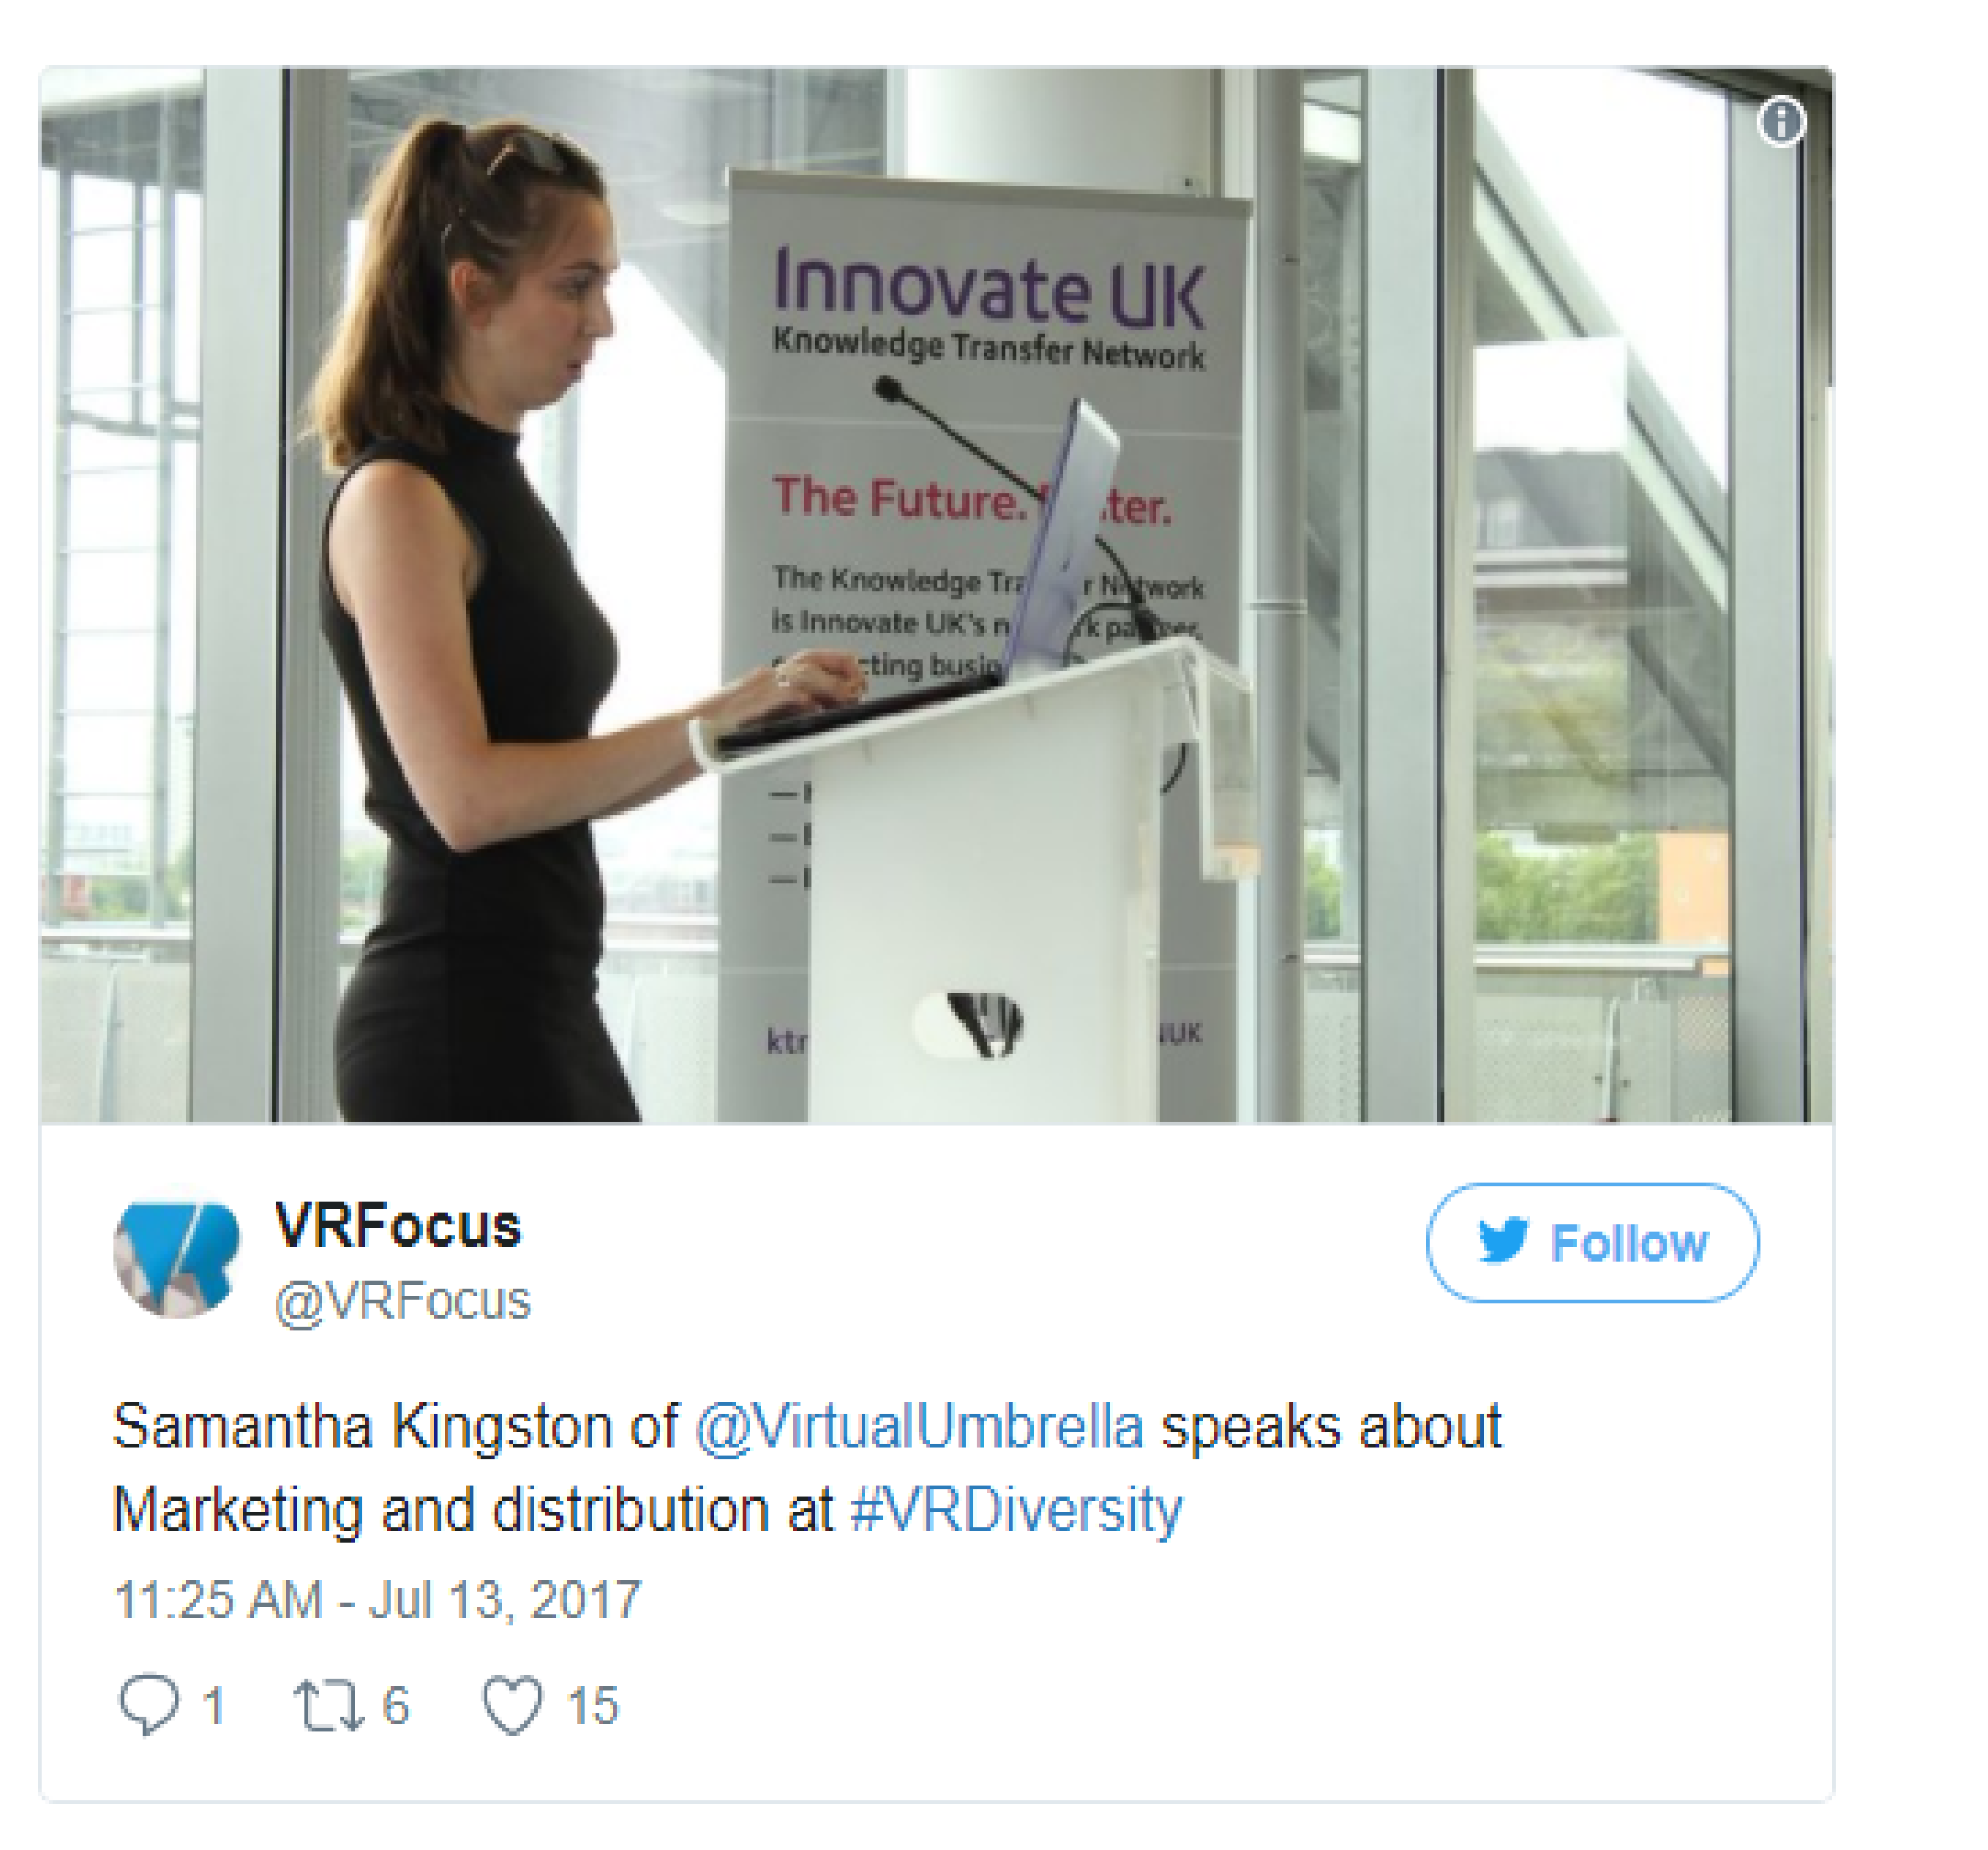
Task: Like the tweet with the heart icon
Action: [513, 1705]
